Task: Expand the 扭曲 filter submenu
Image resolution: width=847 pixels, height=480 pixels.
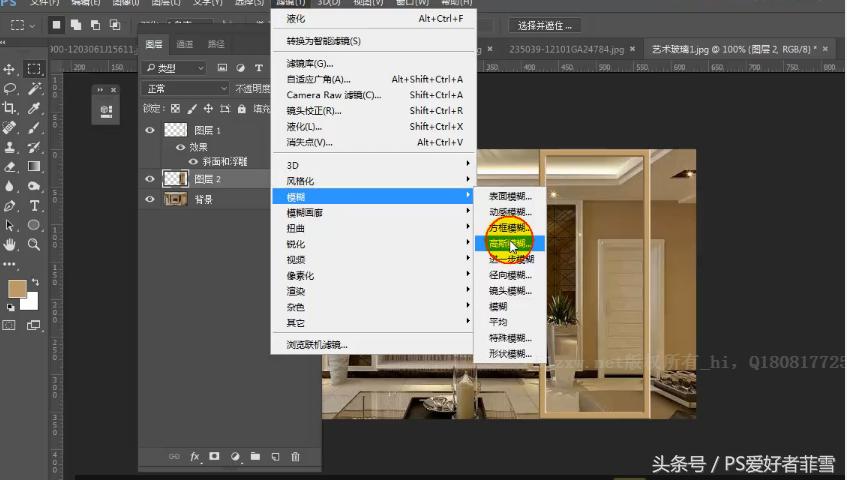Action: (x=374, y=228)
